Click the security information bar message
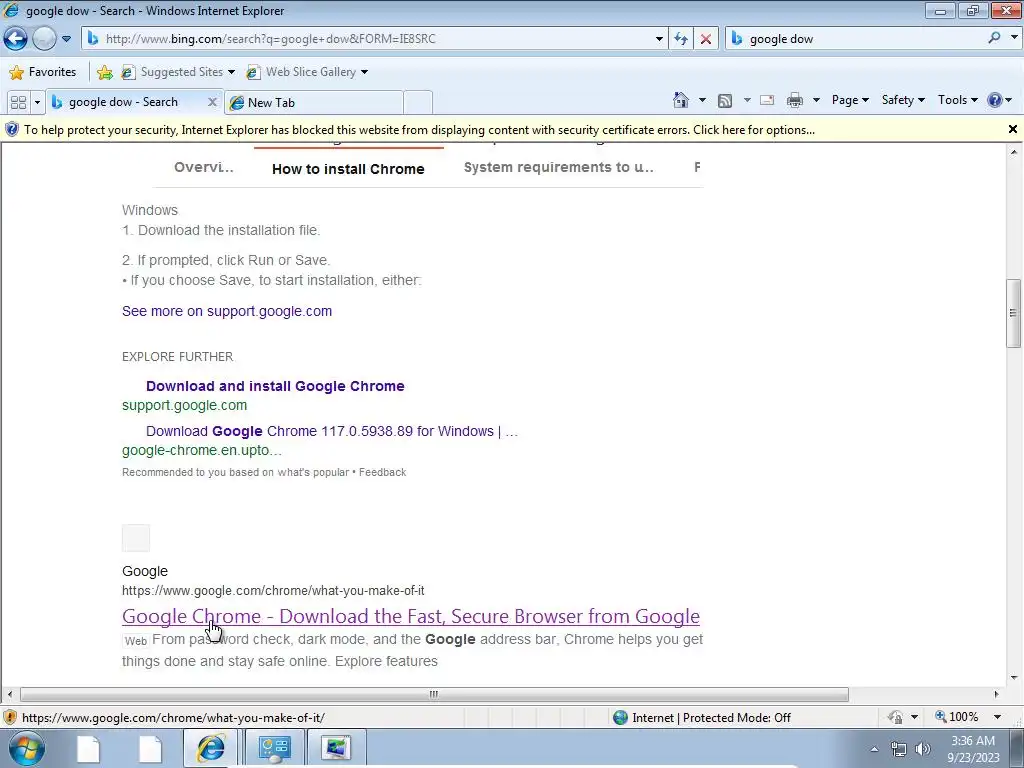This screenshot has width=1024, height=768. (419, 130)
